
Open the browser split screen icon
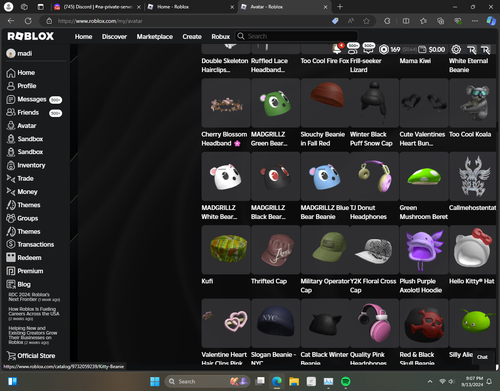coord(406,21)
